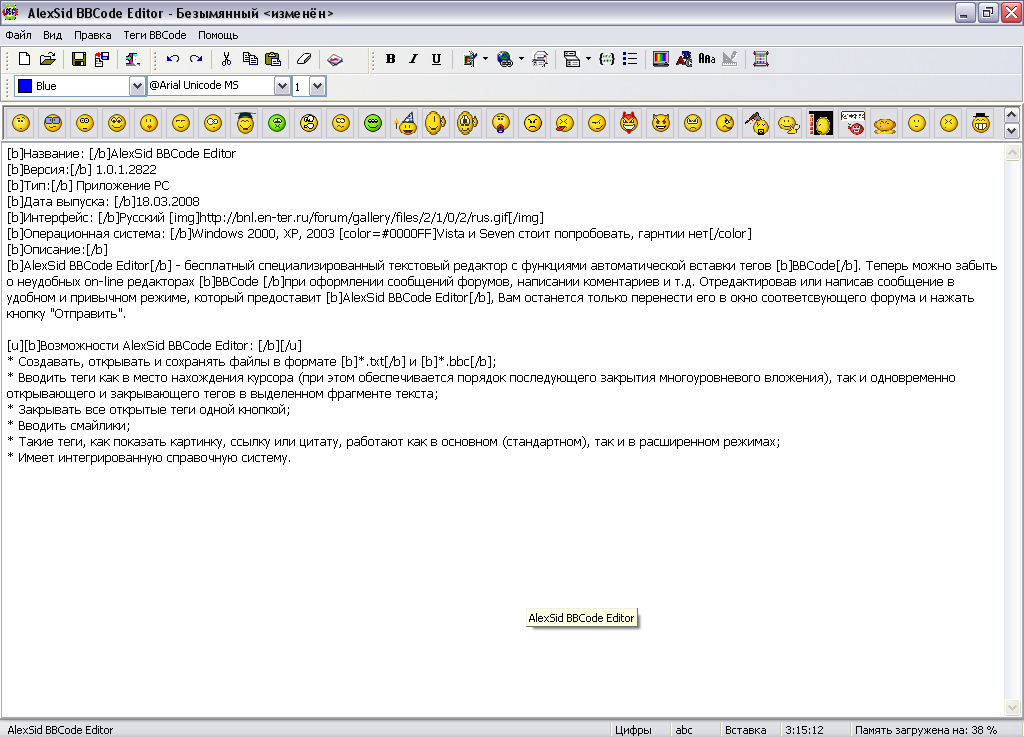Click the eraser icon to clear formatting
Viewport: 1024px width, 737px height.
[x=304, y=59]
